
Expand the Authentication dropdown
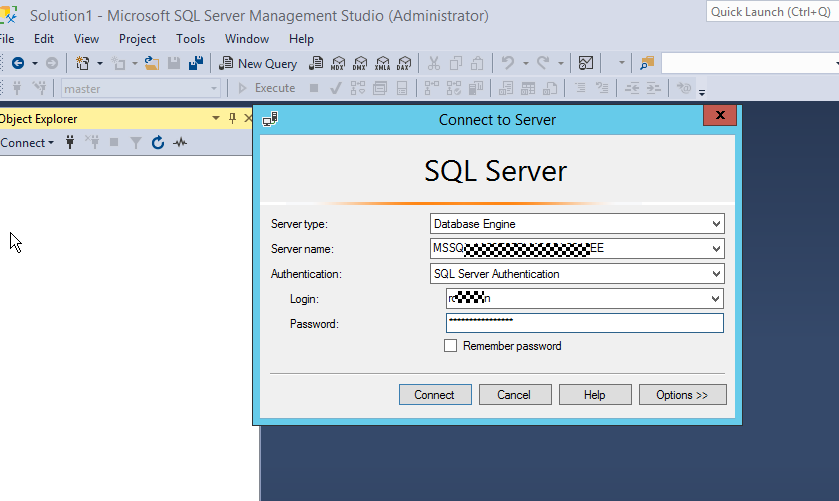716,274
